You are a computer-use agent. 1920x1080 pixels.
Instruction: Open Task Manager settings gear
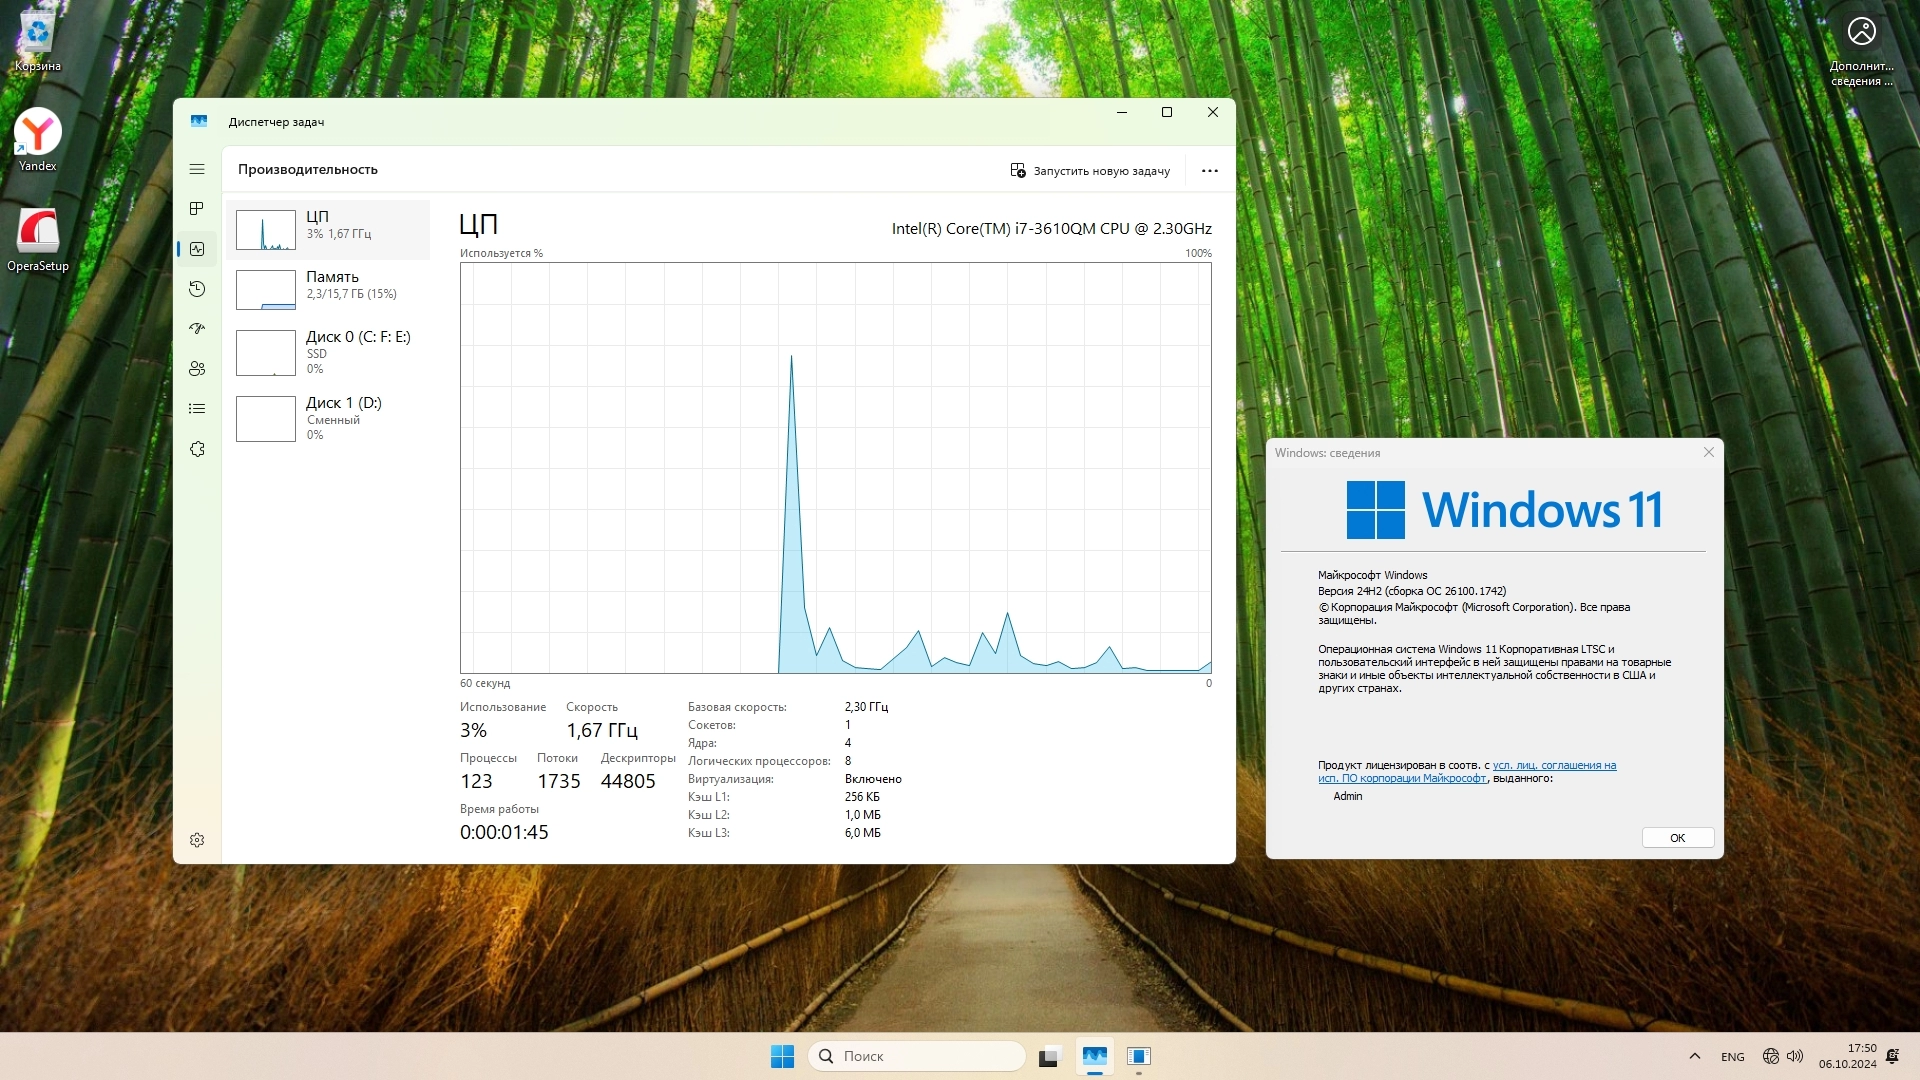click(x=197, y=840)
